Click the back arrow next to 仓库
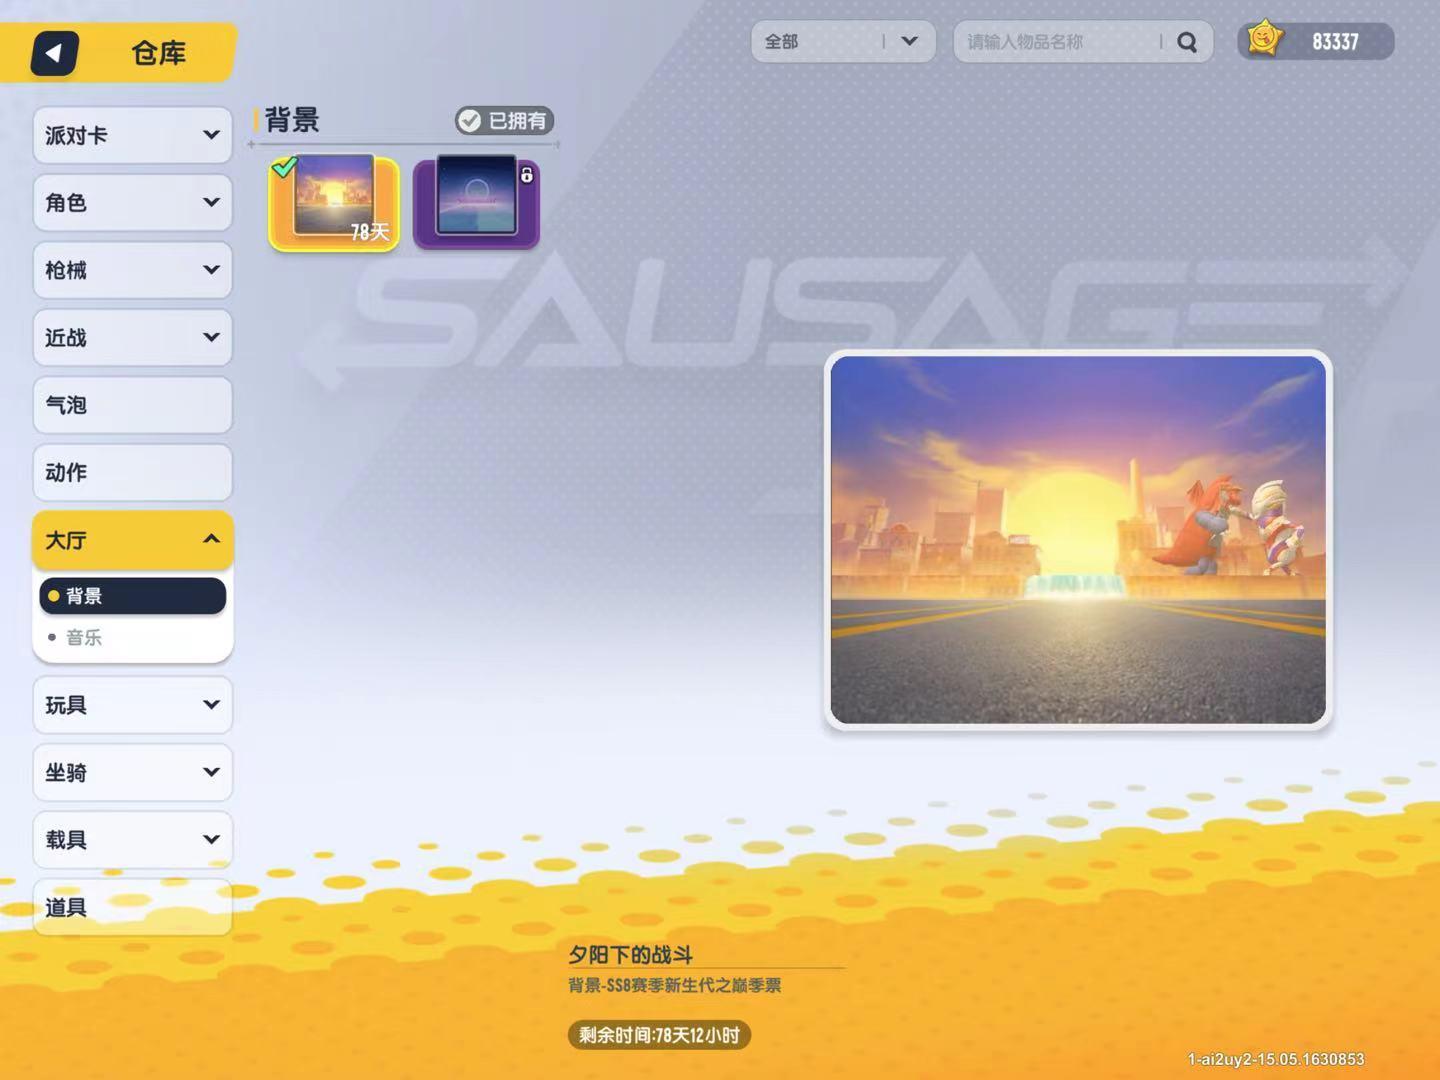 [55, 53]
